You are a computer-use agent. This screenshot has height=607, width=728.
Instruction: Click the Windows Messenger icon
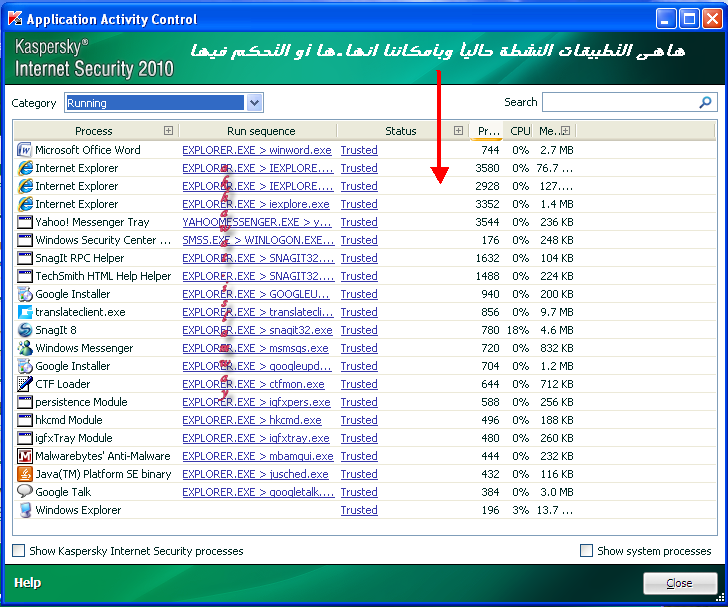click(x=24, y=348)
